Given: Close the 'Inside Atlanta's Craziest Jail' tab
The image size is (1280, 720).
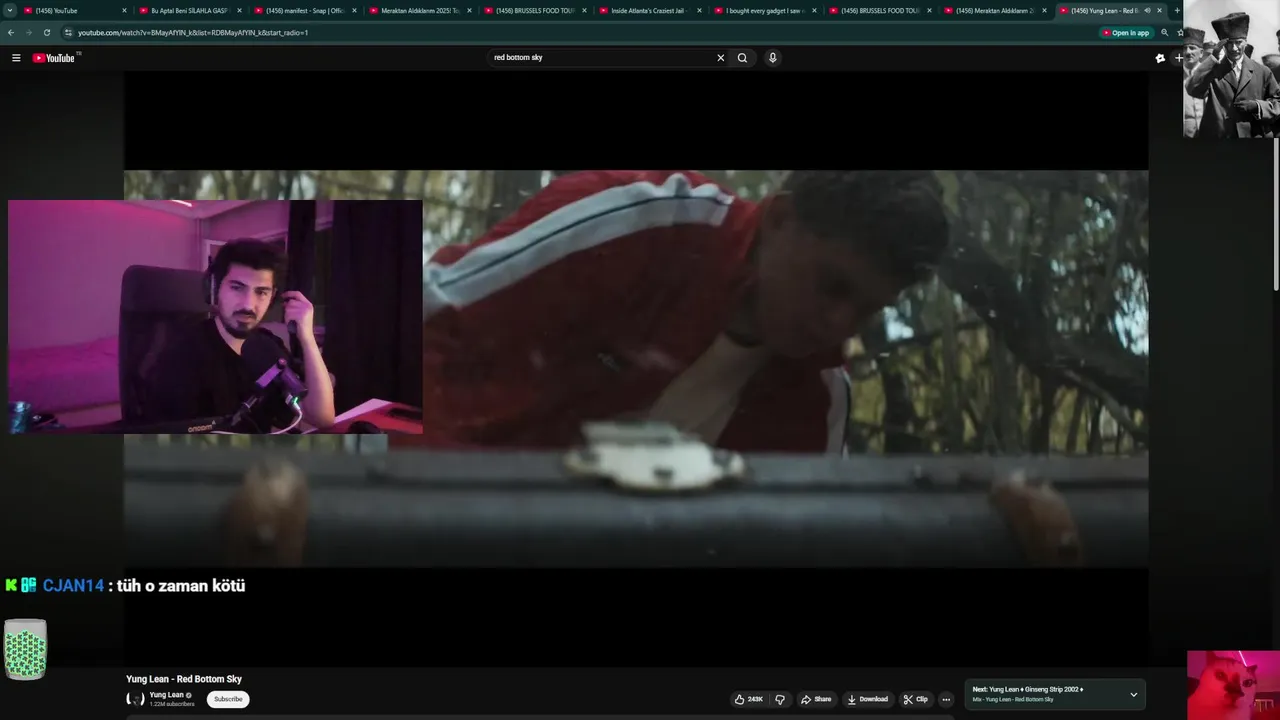Looking at the screenshot, I should tap(700, 10).
